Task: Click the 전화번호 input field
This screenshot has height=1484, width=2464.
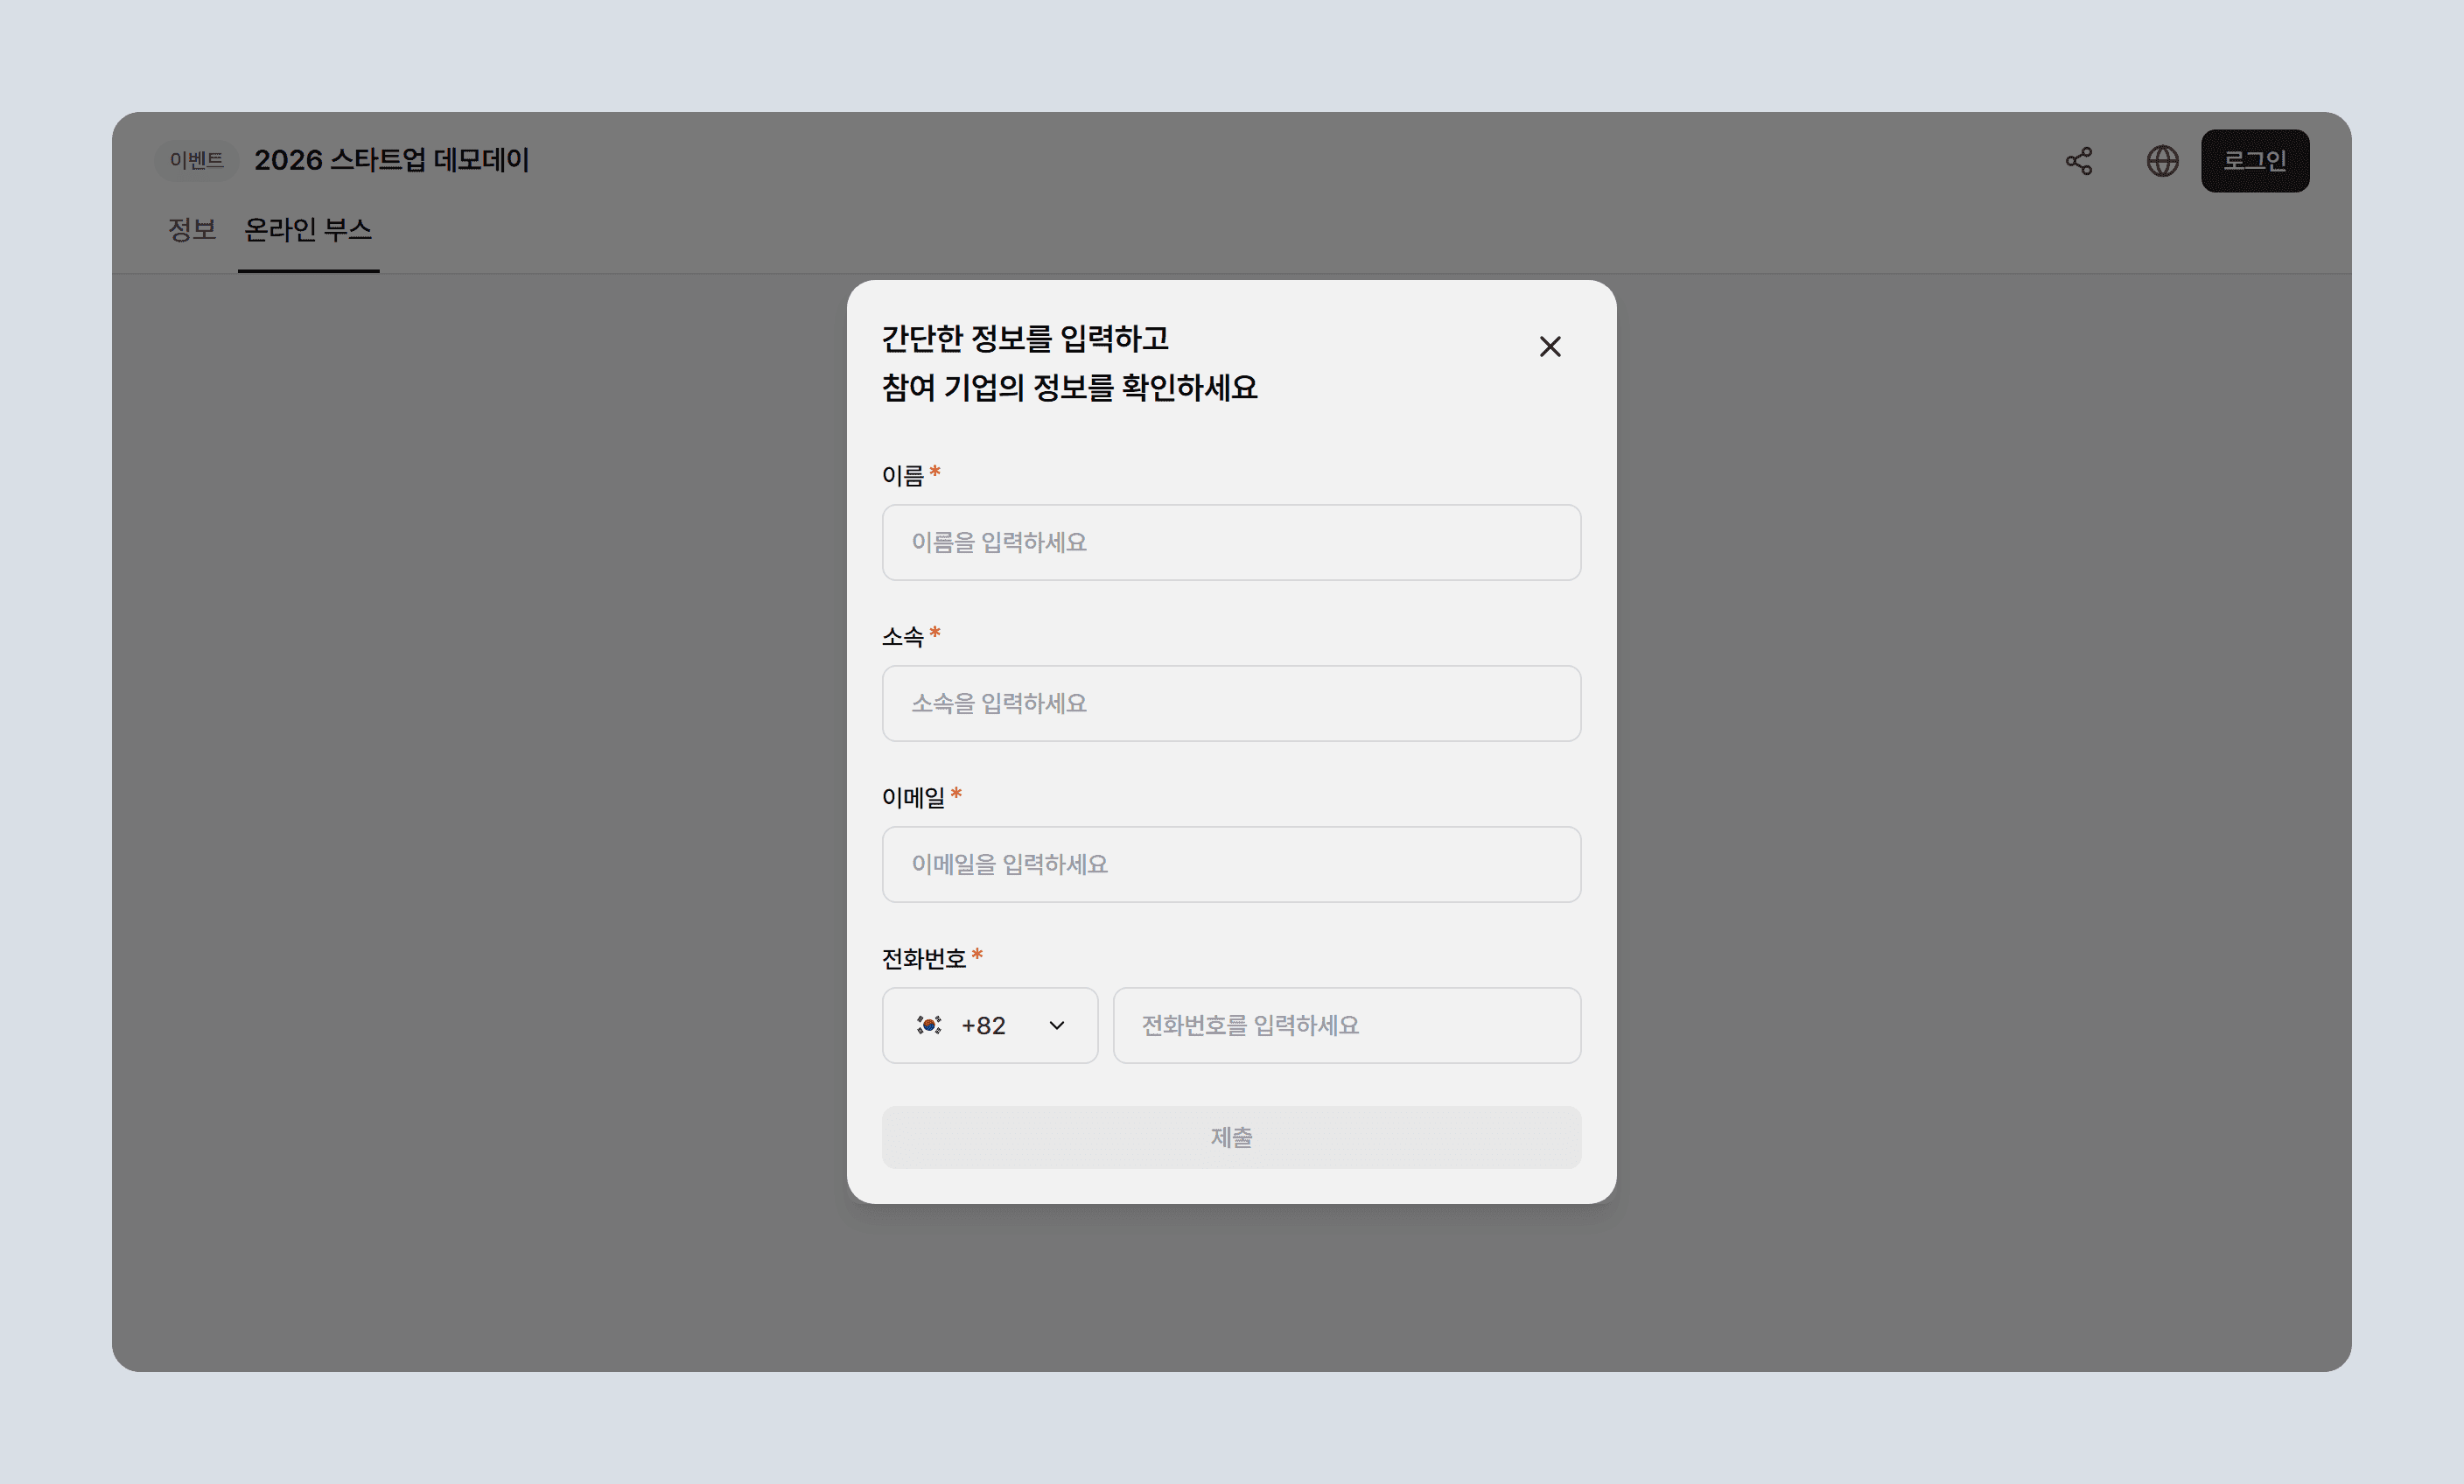Action: pos(1347,1025)
